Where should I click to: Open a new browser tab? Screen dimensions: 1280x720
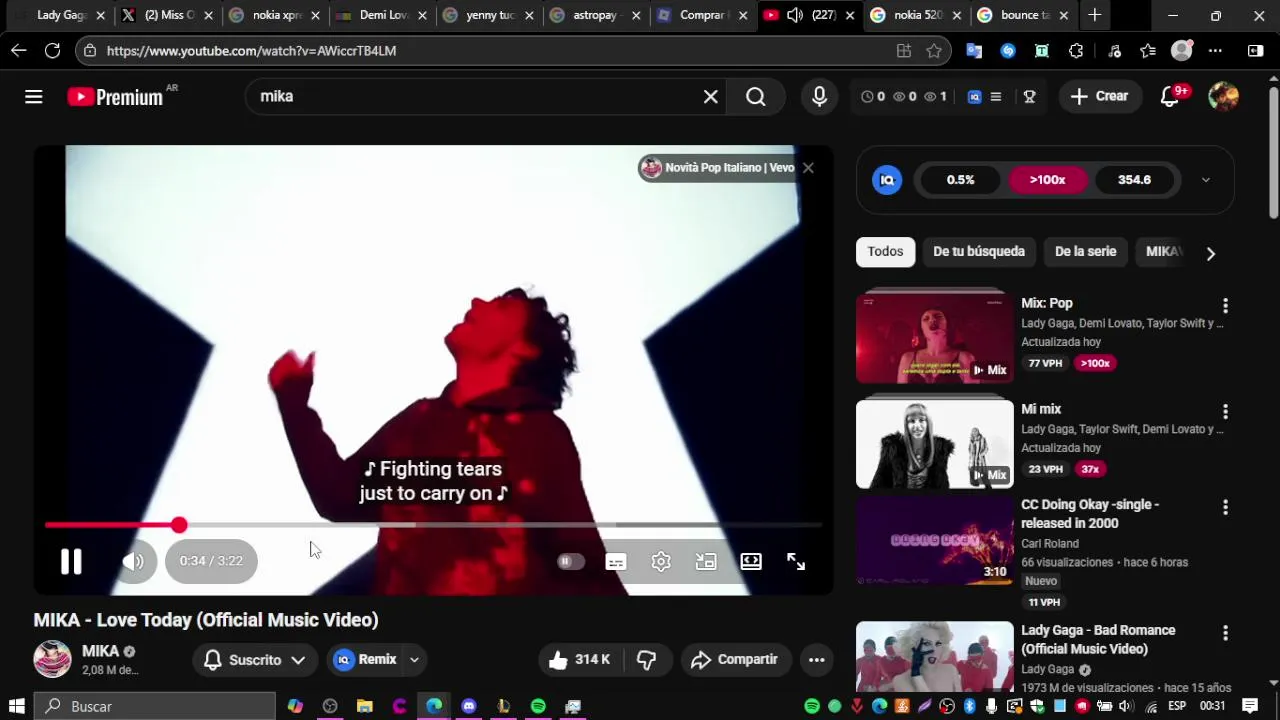tap(1095, 15)
